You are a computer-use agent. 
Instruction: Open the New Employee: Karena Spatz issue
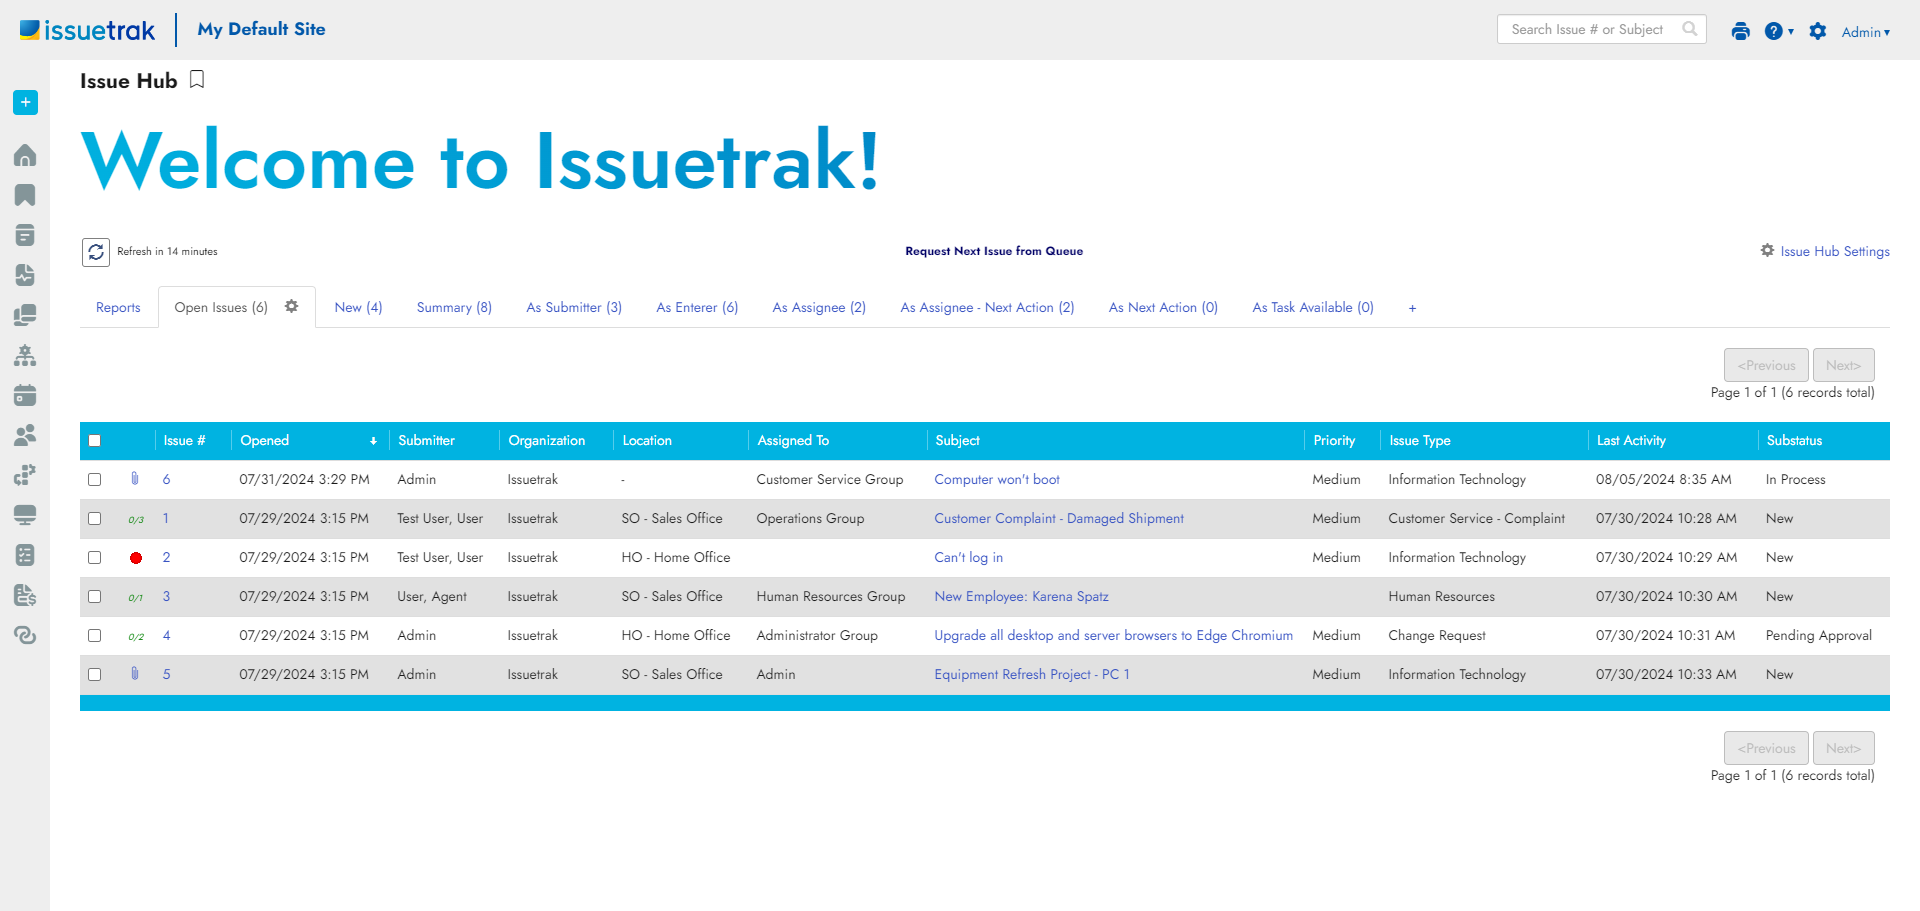pos(1021,597)
